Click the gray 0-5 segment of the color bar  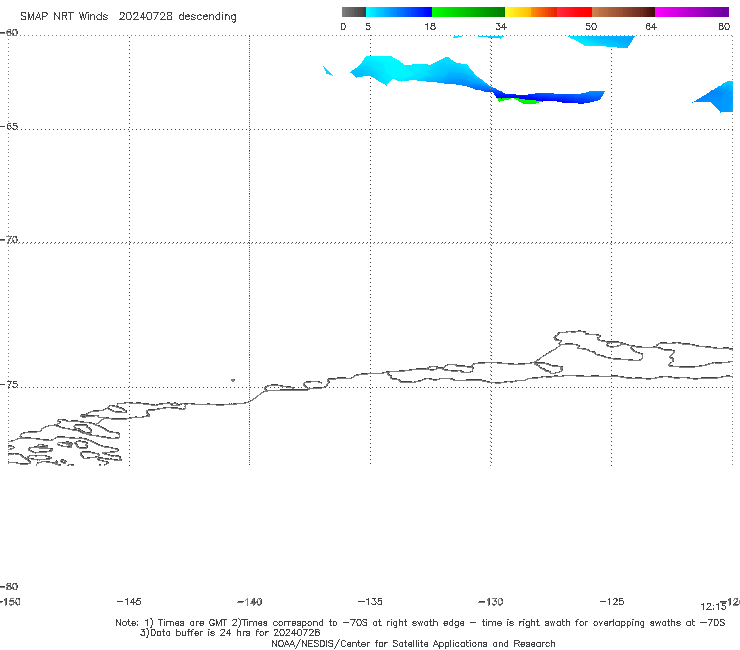click(x=353, y=12)
